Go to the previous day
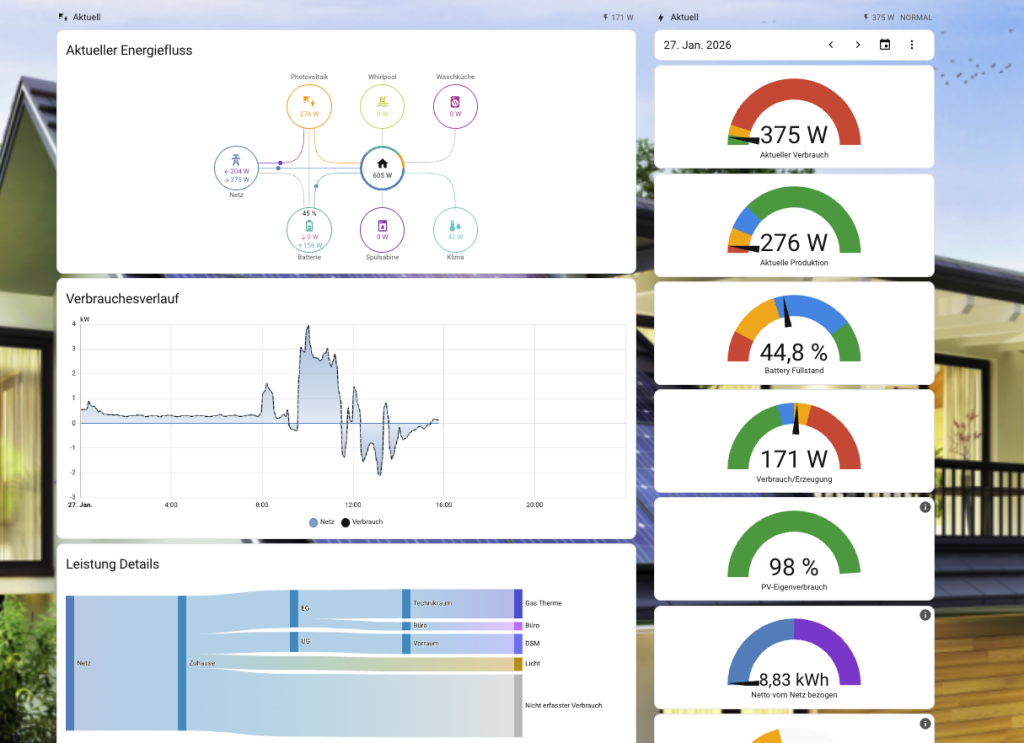This screenshot has width=1024, height=743. point(830,45)
